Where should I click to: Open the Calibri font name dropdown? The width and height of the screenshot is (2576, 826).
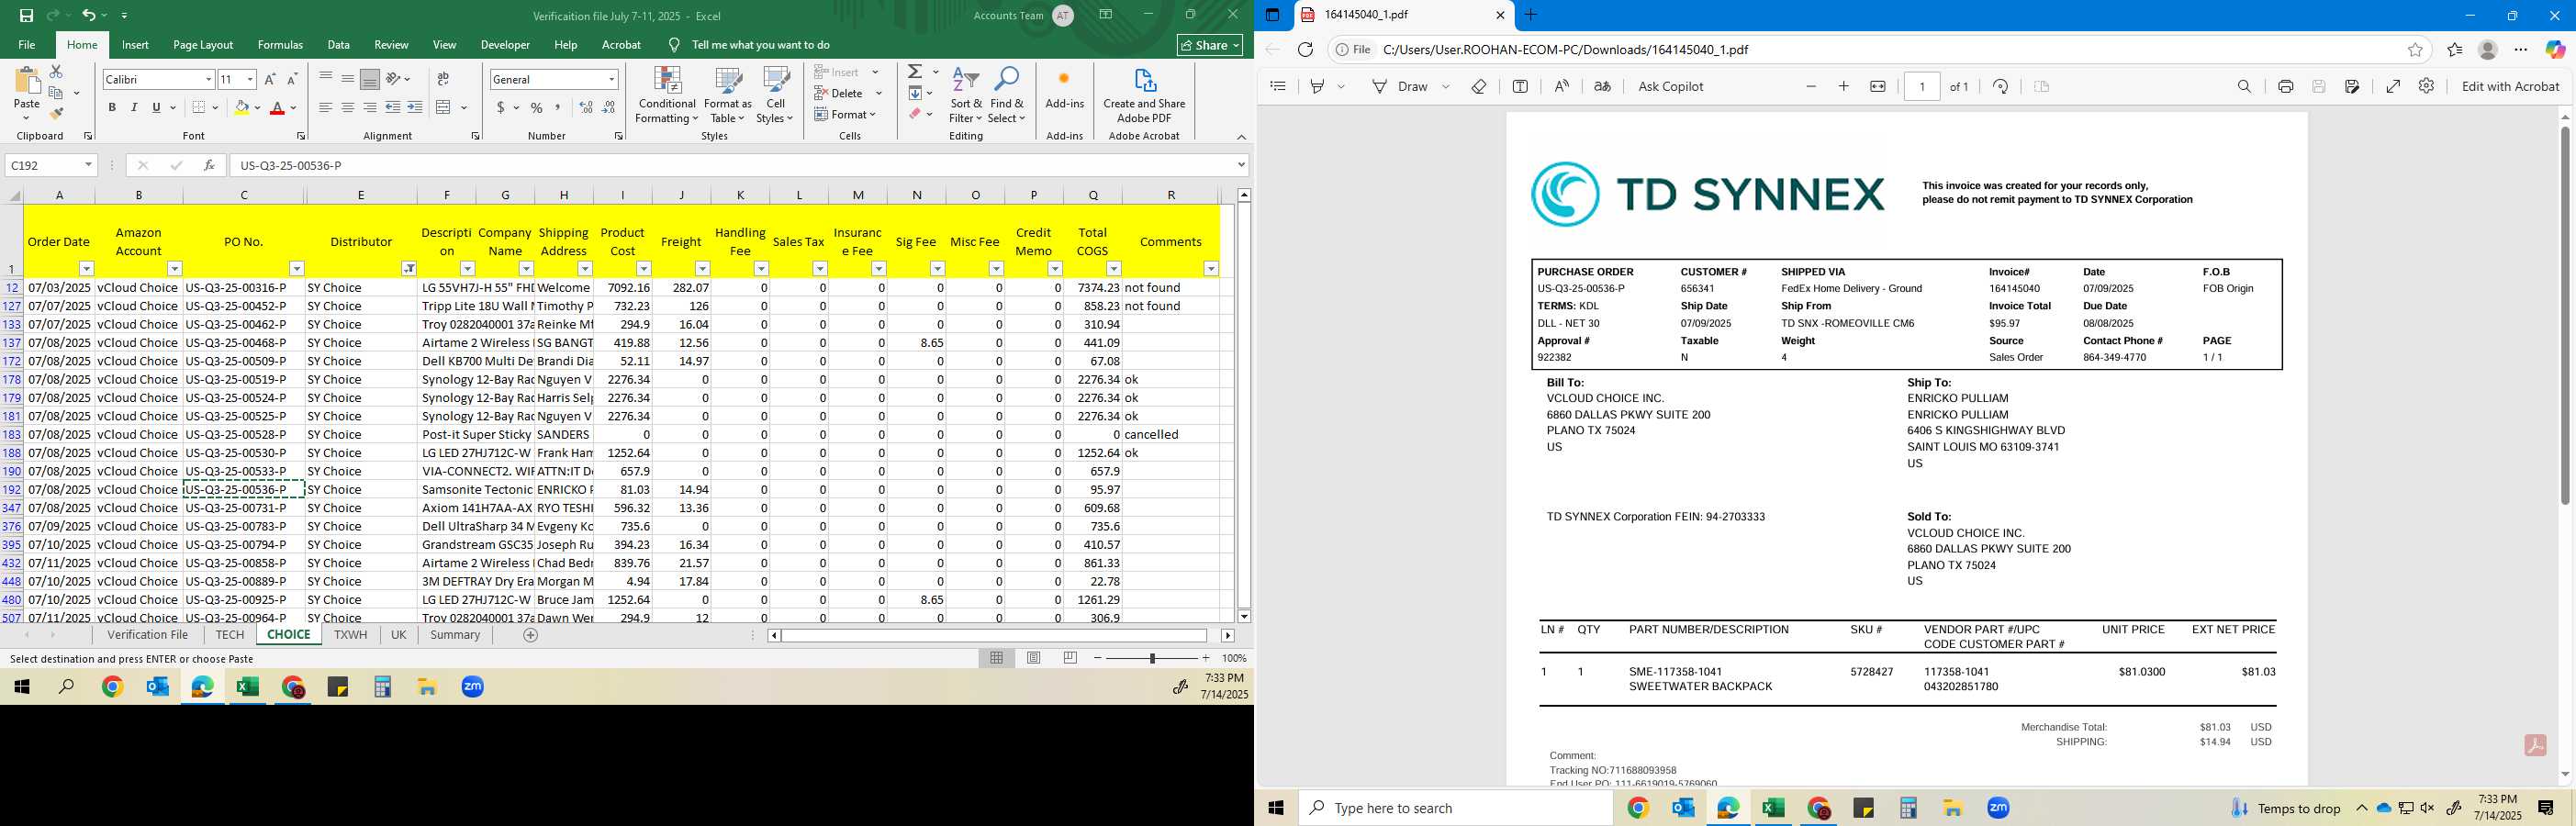point(209,79)
